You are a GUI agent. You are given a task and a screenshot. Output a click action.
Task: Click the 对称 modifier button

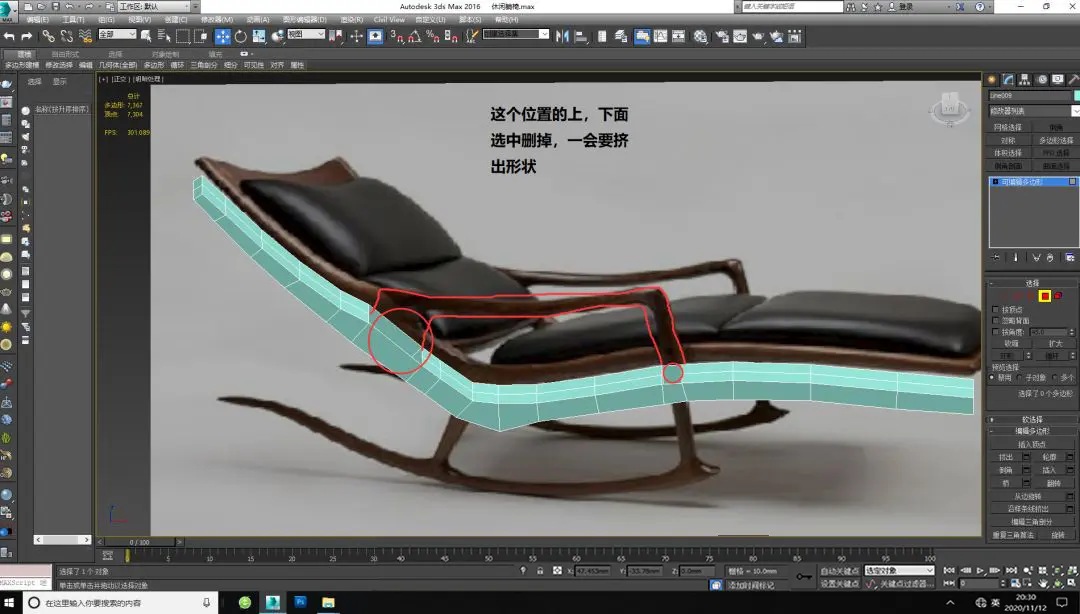pyautogui.click(x=1008, y=140)
